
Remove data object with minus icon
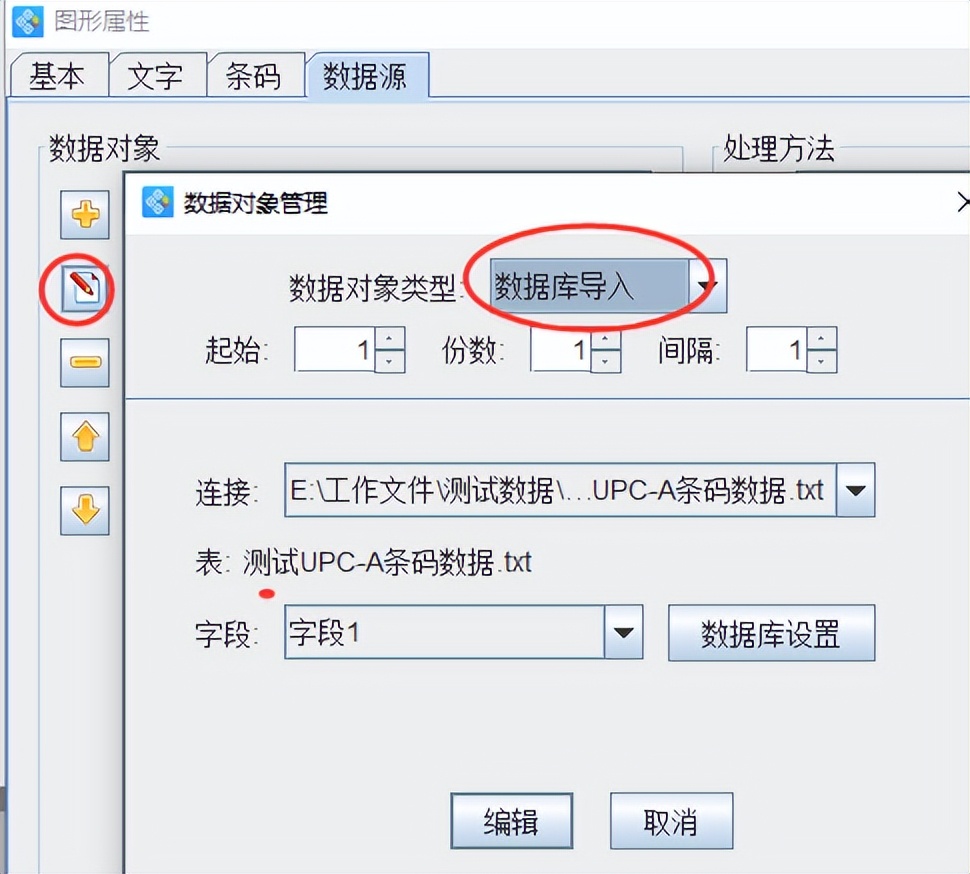coord(85,362)
